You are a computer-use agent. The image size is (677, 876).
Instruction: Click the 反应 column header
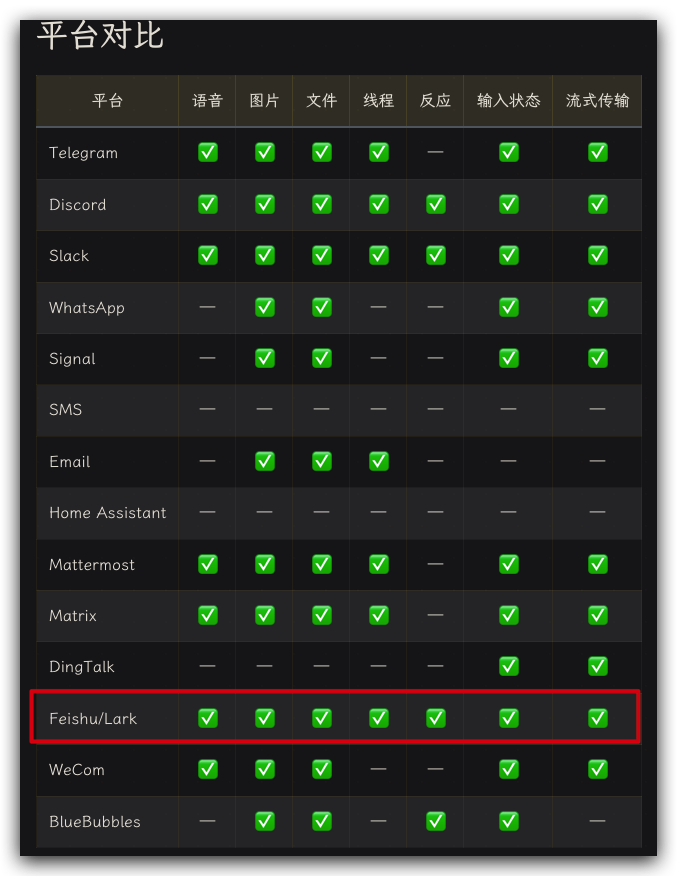(435, 101)
